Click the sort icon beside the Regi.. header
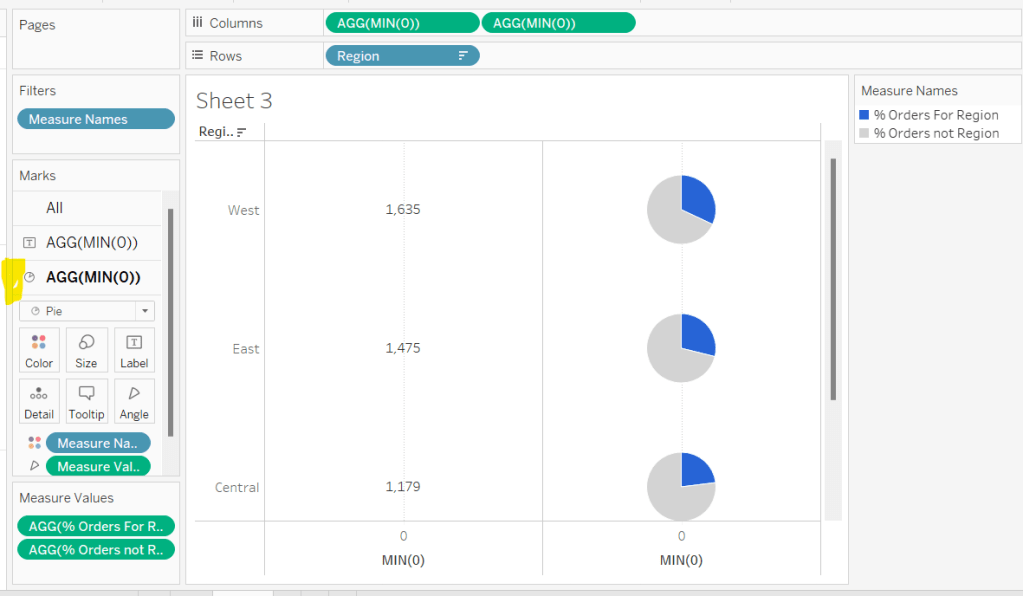 pos(242,132)
